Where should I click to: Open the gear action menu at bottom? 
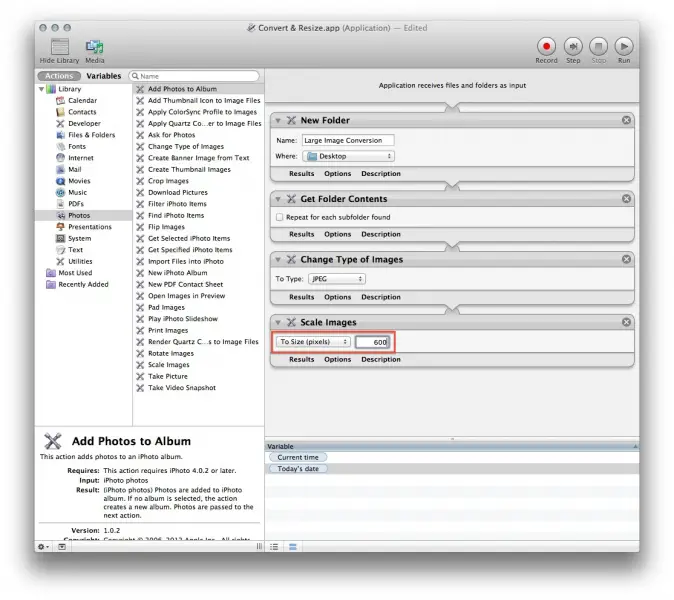point(43,547)
